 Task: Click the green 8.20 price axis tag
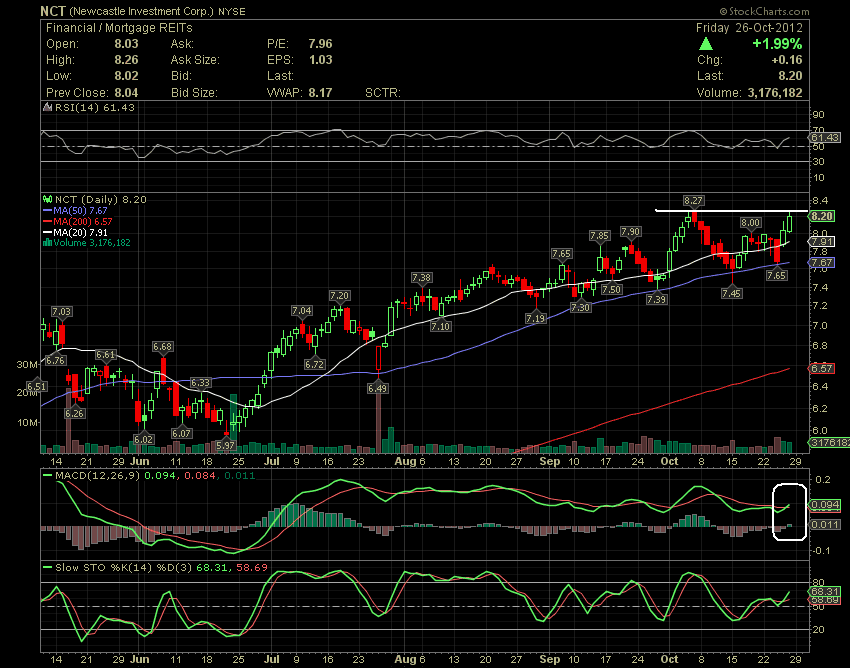(822, 216)
